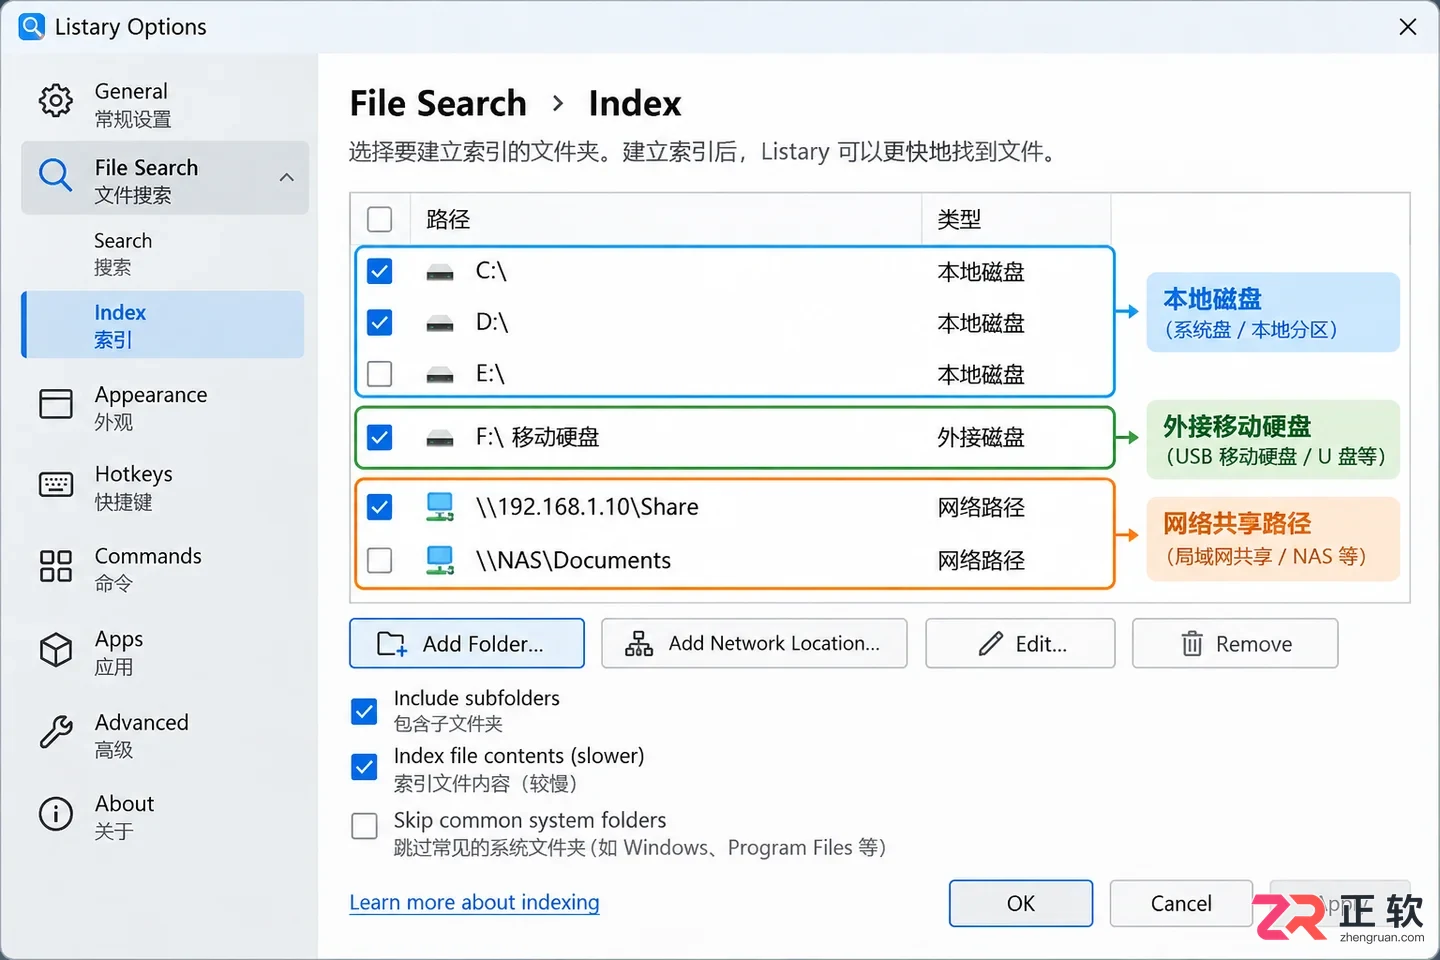The width and height of the screenshot is (1440, 960).
Task: Confirm with the OK button
Action: pyautogui.click(x=1021, y=903)
